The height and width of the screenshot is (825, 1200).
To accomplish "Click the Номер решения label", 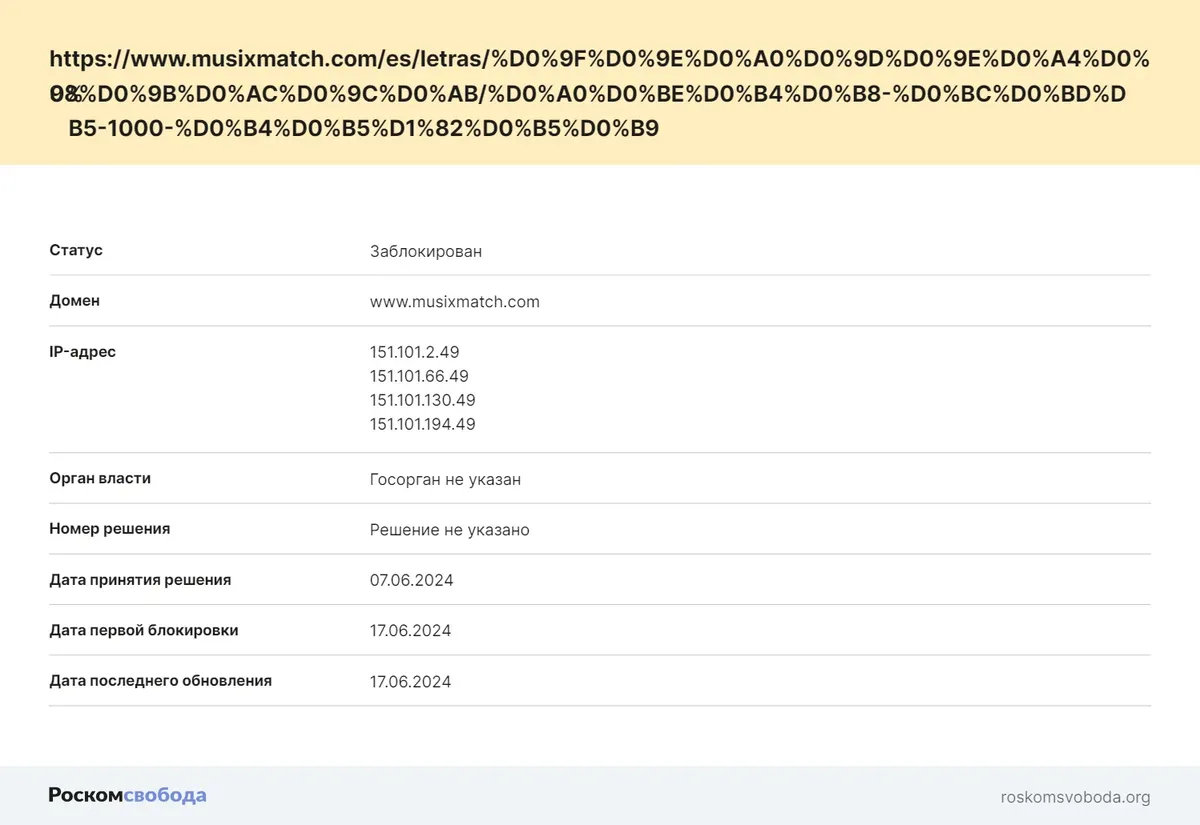I will [x=110, y=529].
